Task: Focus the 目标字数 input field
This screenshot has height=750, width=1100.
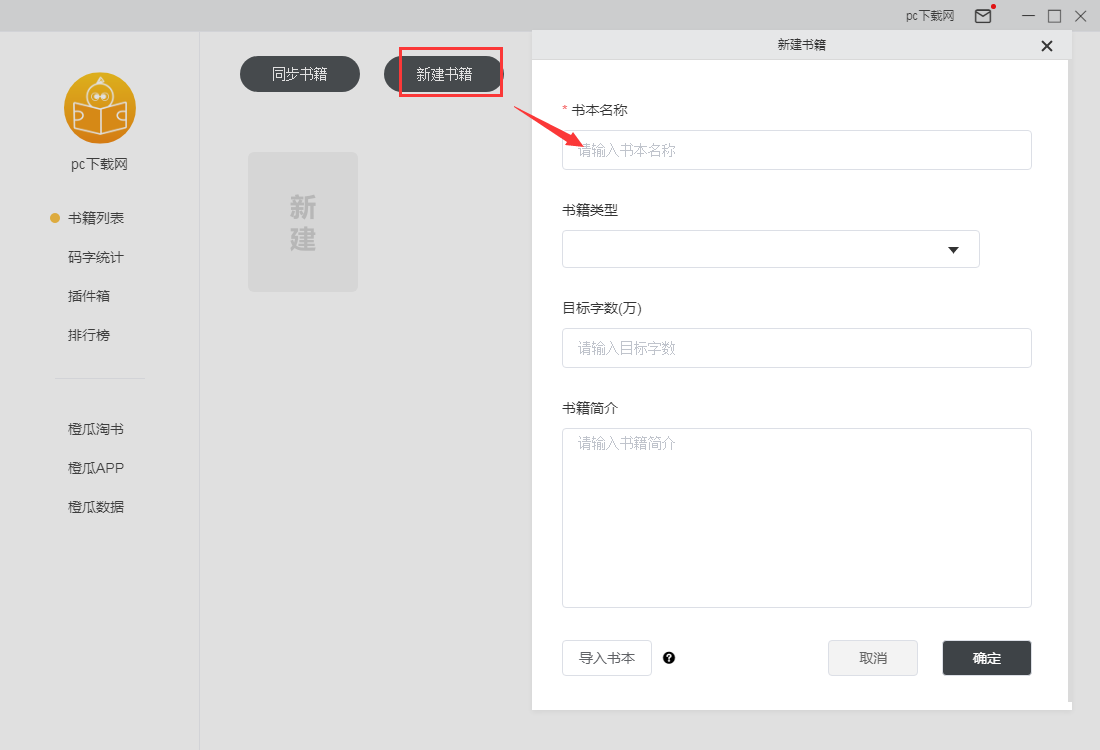Action: (796, 348)
